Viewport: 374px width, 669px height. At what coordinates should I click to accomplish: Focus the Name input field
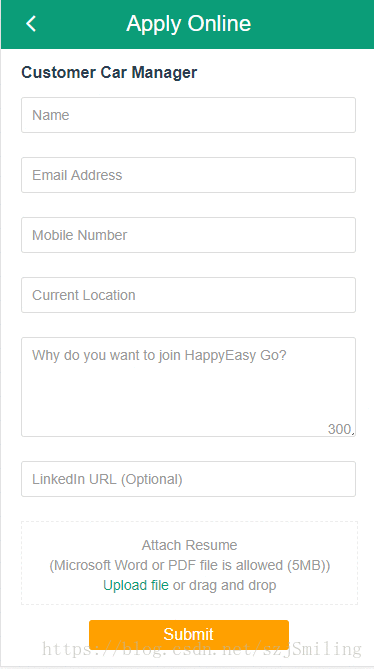coord(188,115)
